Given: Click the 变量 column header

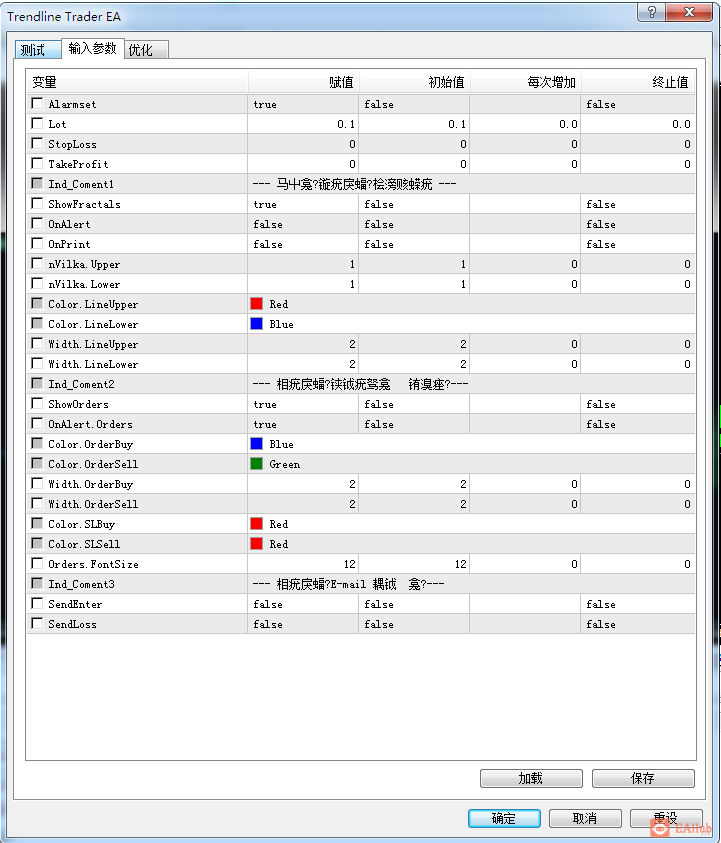Looking at the screenshot, I should click(137, 82).
